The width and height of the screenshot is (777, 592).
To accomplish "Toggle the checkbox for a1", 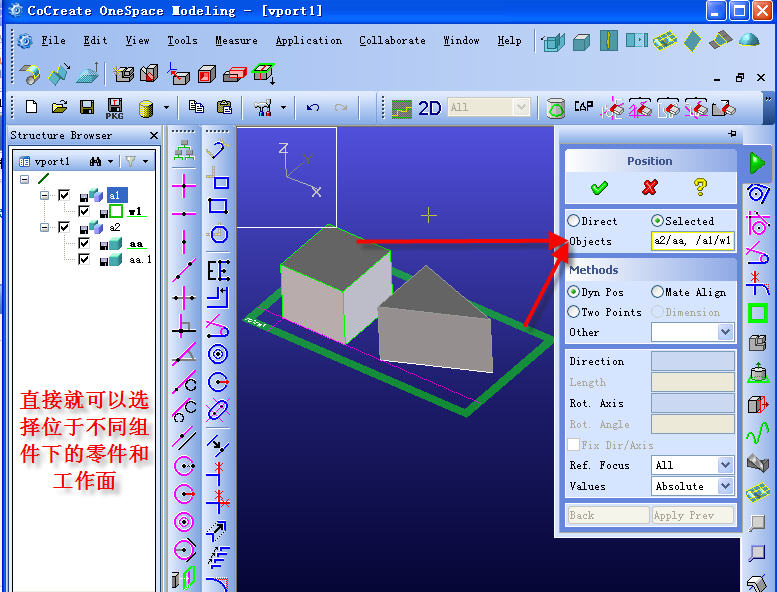I will point(64,195).
